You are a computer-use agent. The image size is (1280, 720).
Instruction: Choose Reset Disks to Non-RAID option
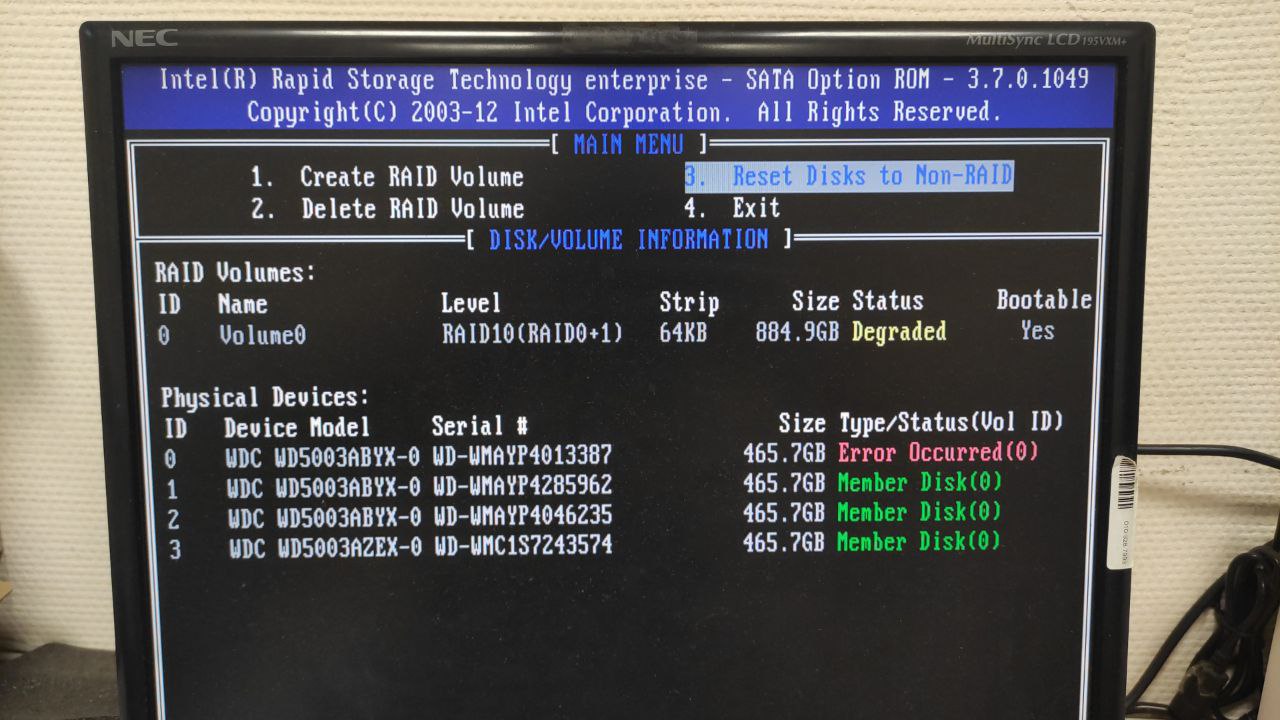tap(849, 176)
